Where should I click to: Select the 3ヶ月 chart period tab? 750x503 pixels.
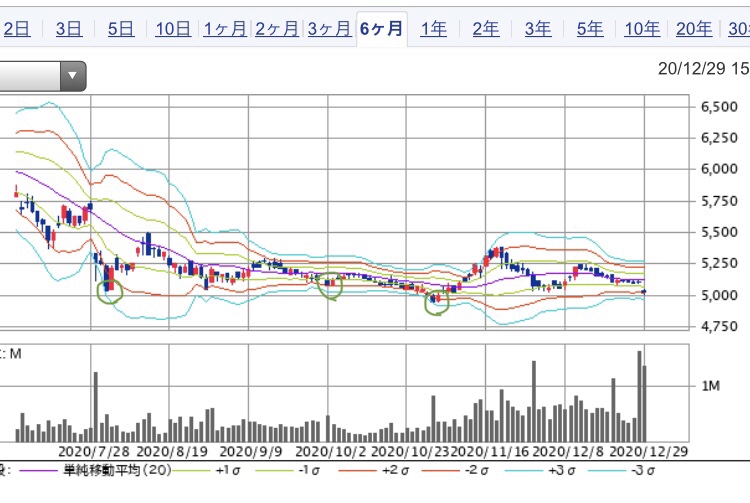coord(329,28)
